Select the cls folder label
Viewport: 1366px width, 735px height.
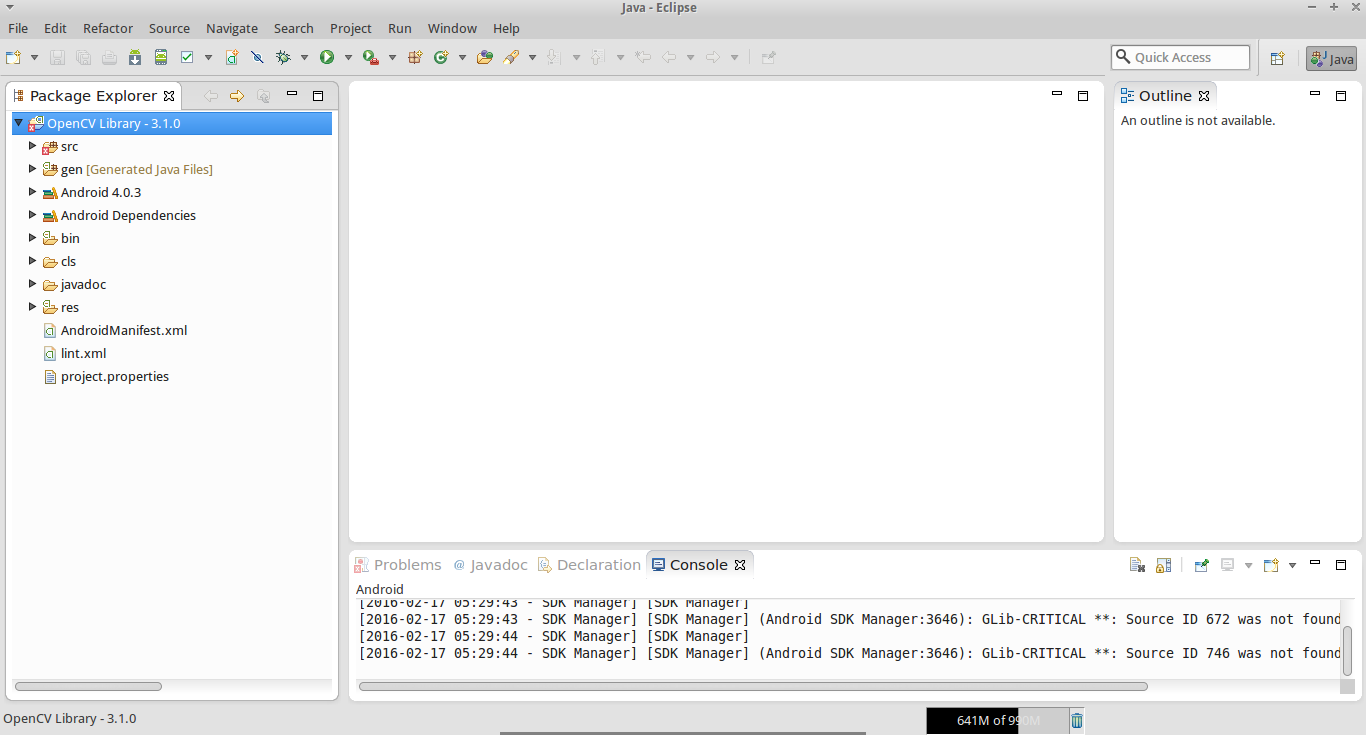click(68, 261)
